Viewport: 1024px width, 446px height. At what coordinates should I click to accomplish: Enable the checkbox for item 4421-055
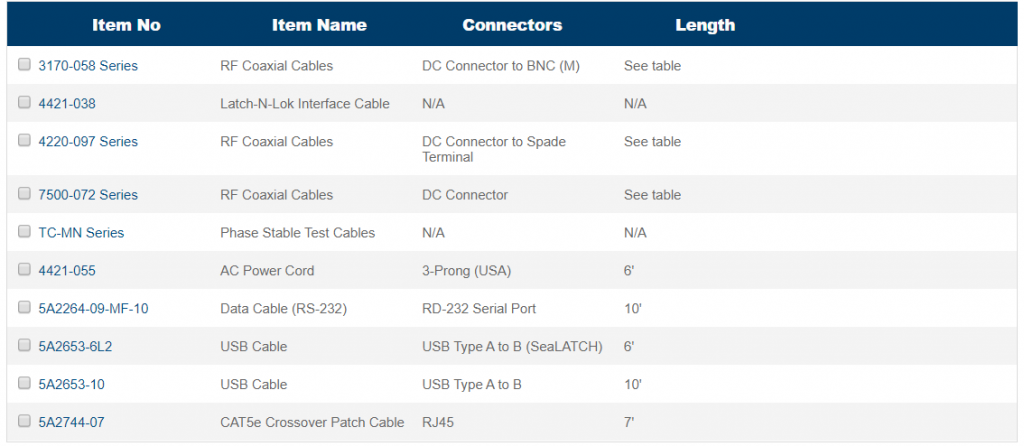click(24, 269)
